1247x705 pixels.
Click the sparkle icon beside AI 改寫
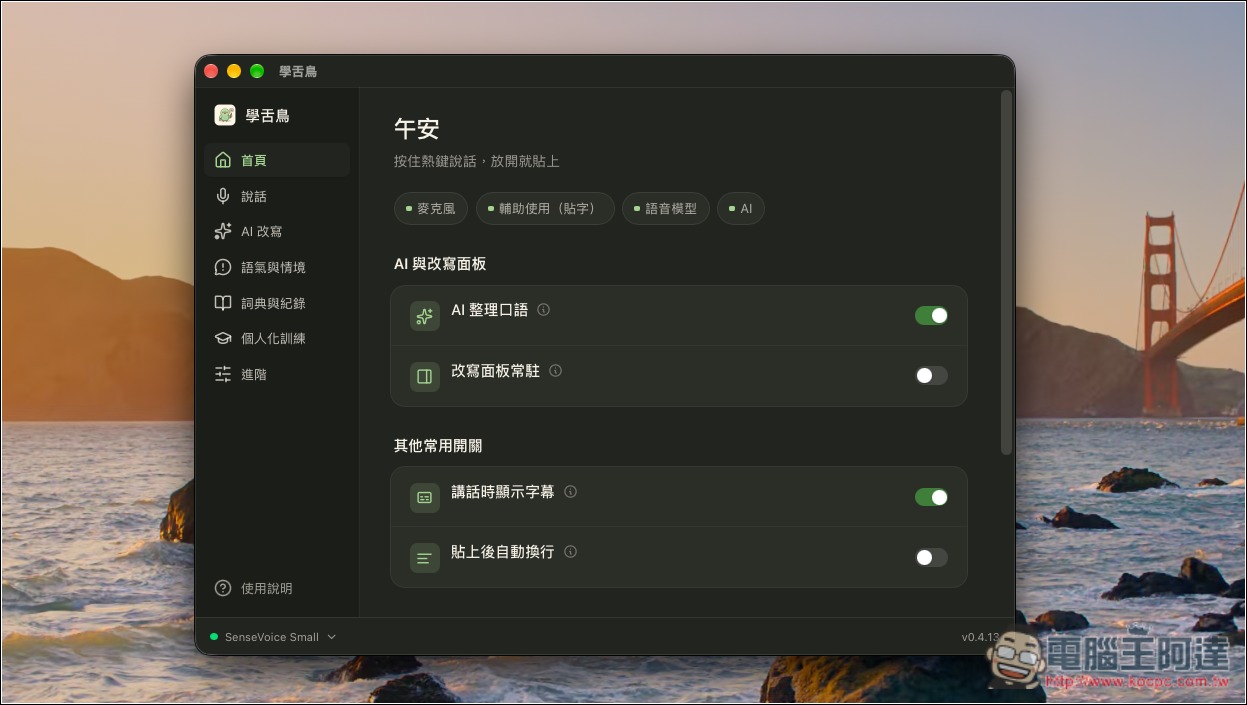point(223,231)
